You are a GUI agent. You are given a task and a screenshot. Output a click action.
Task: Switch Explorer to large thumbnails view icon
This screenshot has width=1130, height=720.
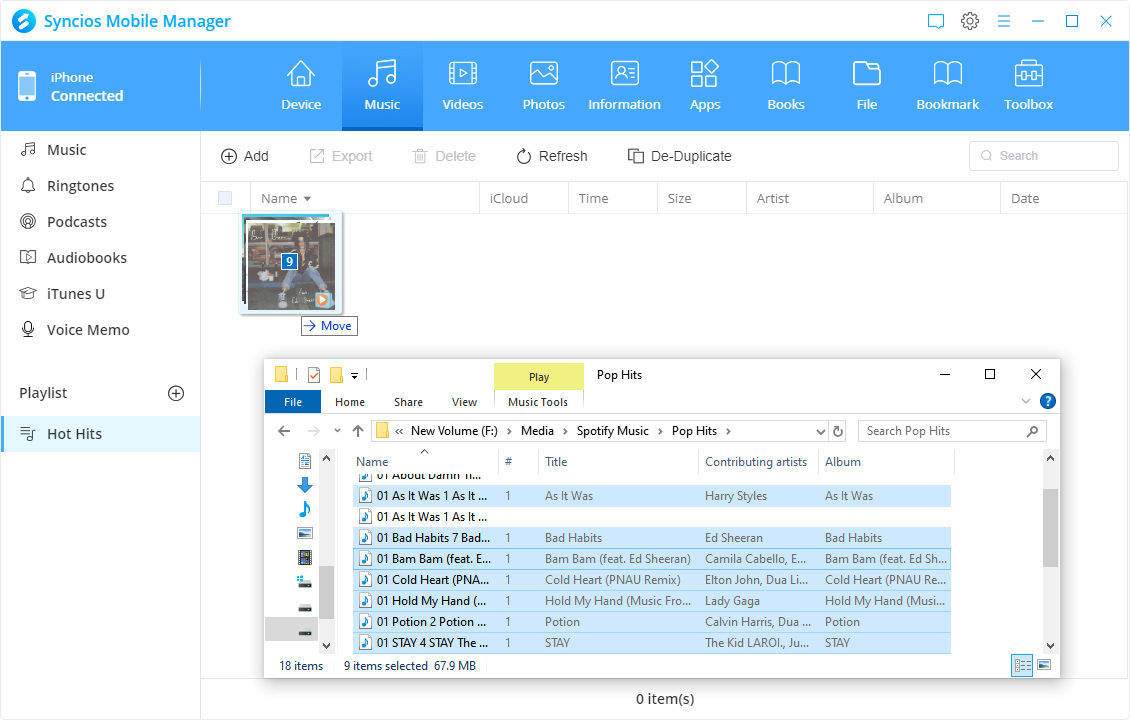pyautogui.click(x=1044, y=665)
